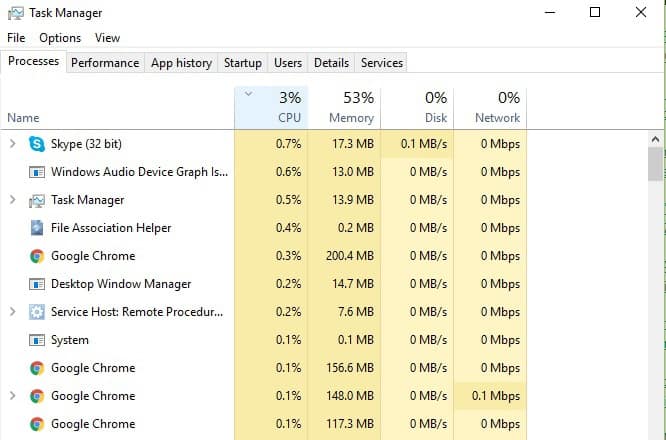Click the File Association Helper icon

37,228
